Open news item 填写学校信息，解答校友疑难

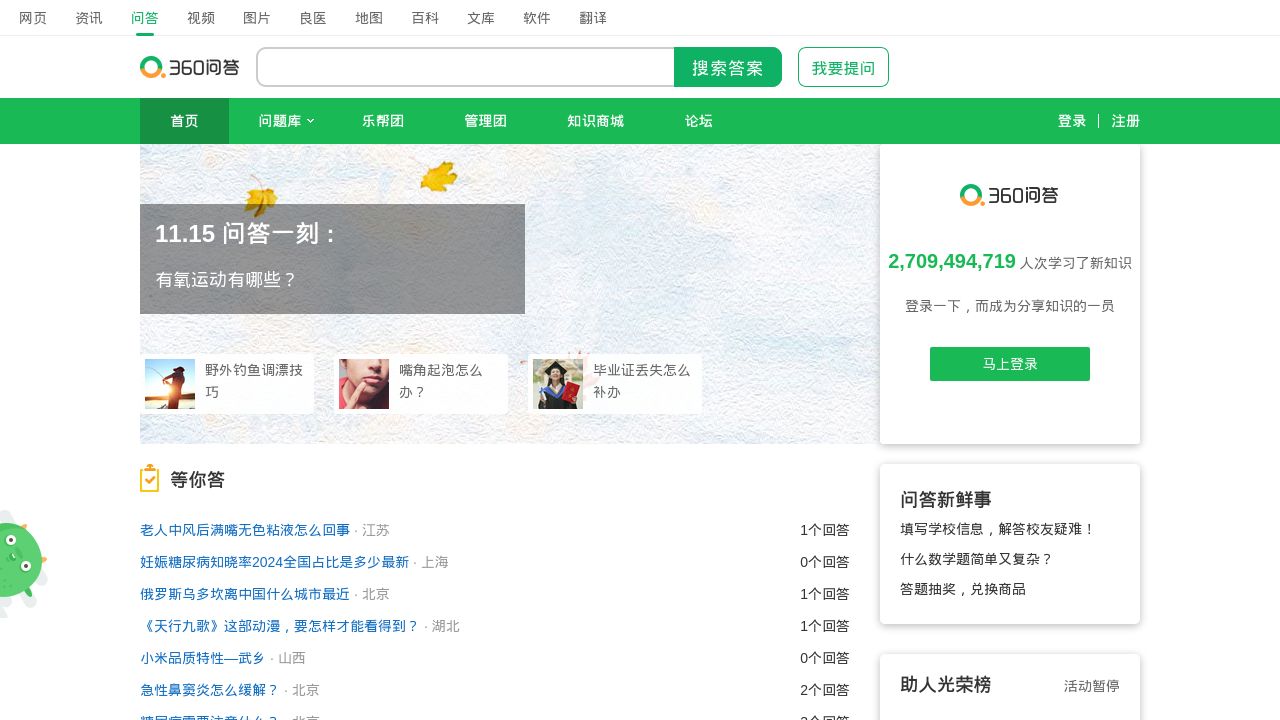998,529
